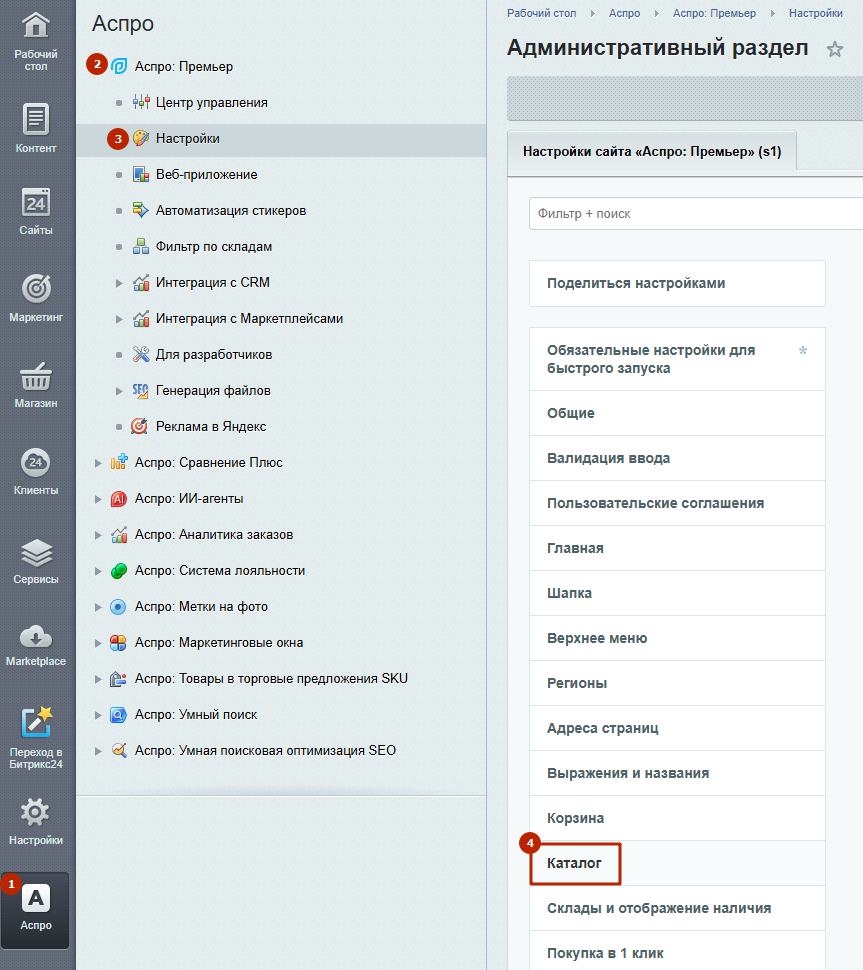Click the Автоматизация стикеров icon

coord(141,210)
